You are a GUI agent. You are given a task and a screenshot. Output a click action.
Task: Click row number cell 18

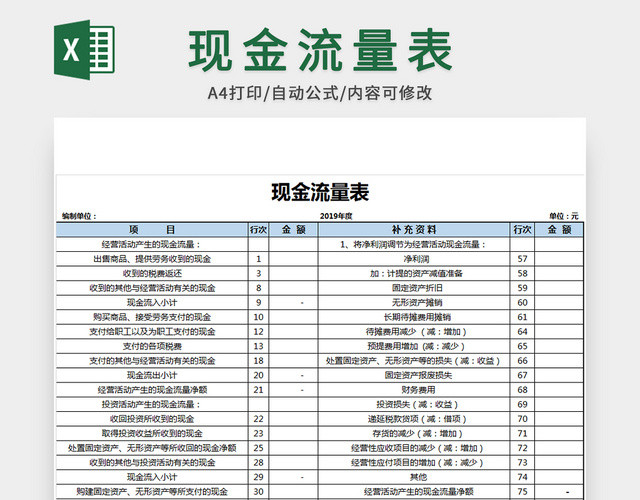point(258,361)
